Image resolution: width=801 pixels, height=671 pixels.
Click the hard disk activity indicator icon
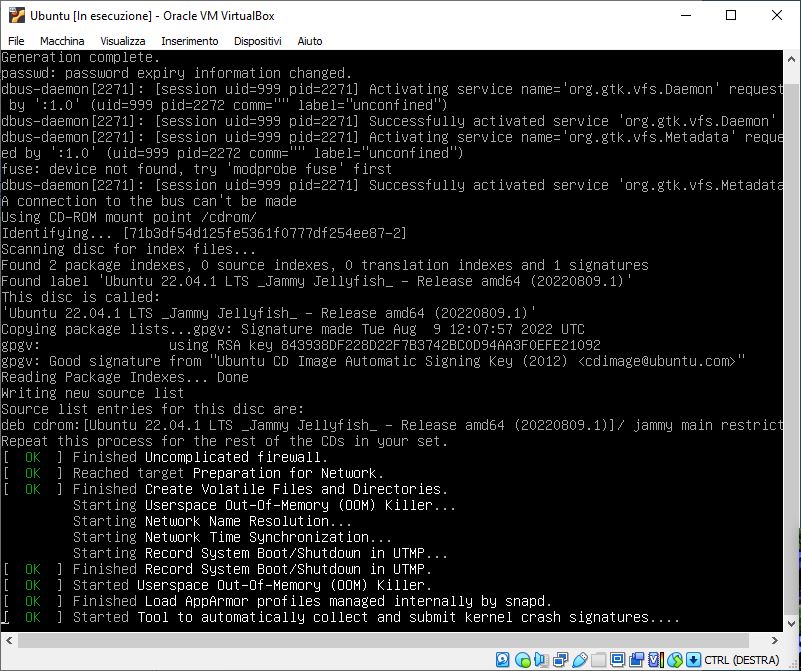503,660
